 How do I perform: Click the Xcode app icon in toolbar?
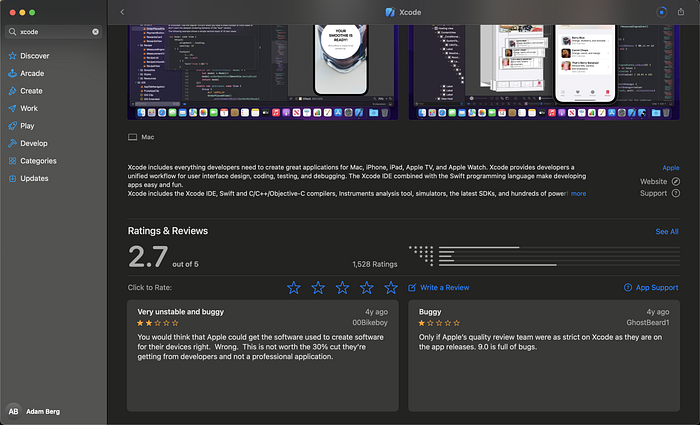[390, 12]
